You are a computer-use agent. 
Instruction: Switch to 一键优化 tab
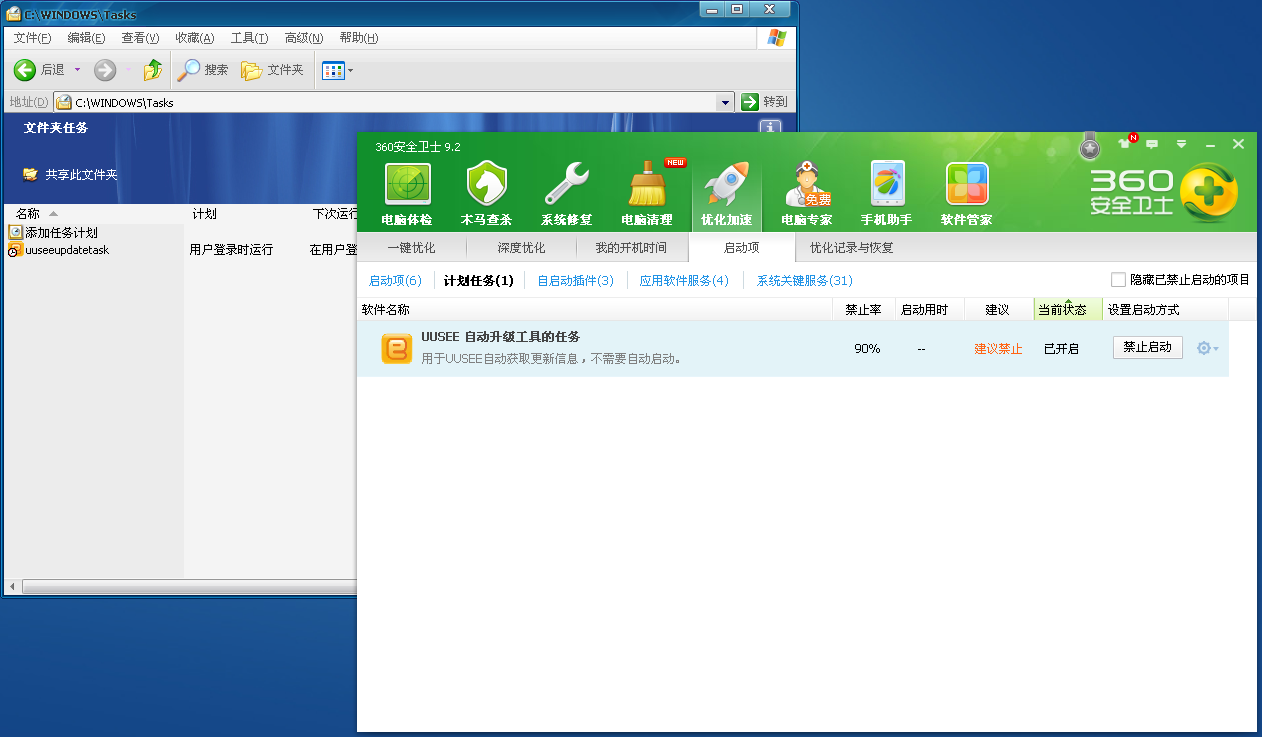[x=411, y=248]
